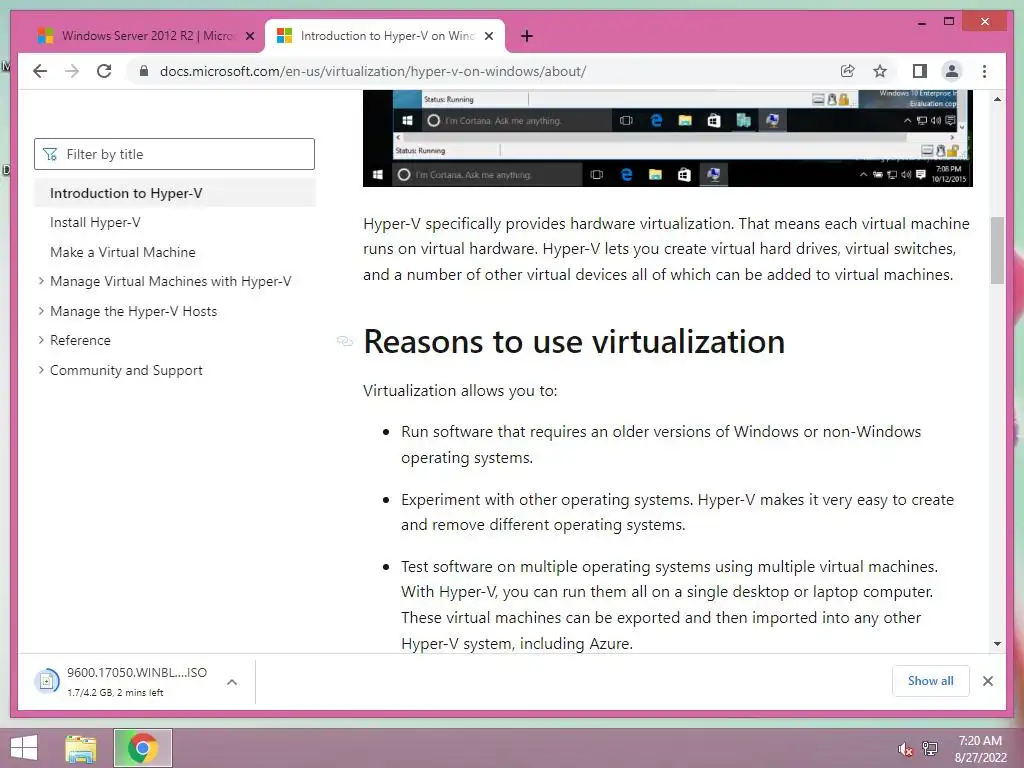This screenshot has height=768, width=1024.
Task: Click the Hyper-V screenshot image
Action: point(667,138)
